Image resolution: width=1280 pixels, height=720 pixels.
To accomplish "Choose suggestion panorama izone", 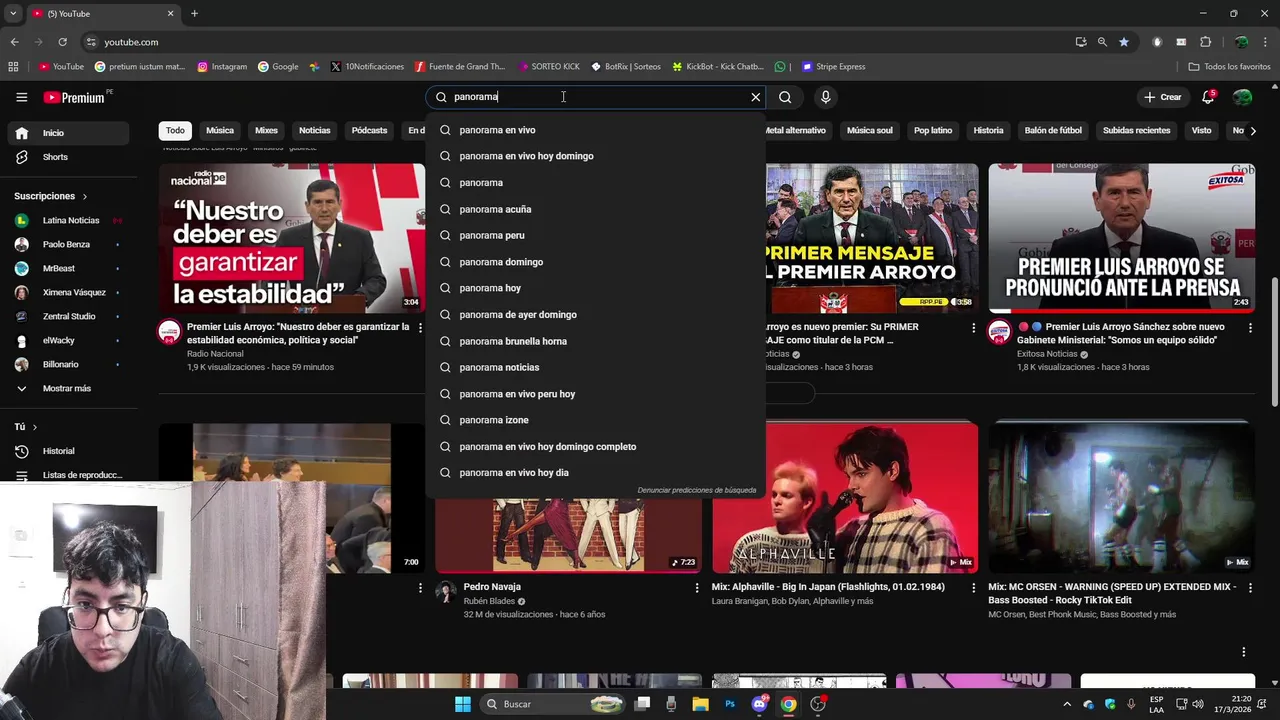I will (x=595, y=420).
